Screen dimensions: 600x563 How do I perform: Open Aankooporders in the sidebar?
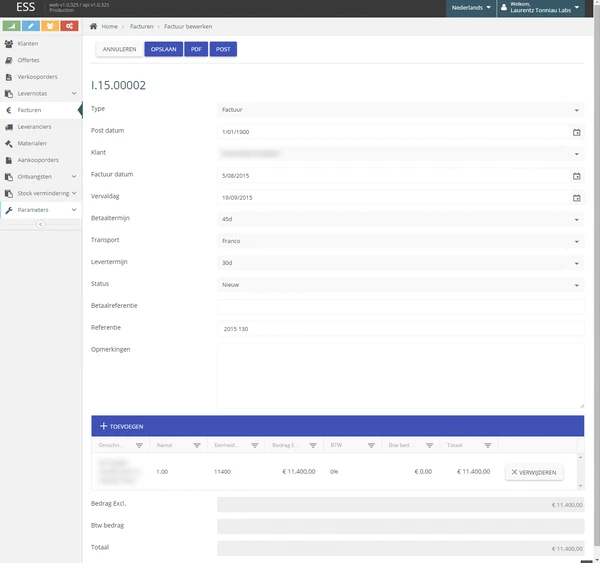point(41,160)
